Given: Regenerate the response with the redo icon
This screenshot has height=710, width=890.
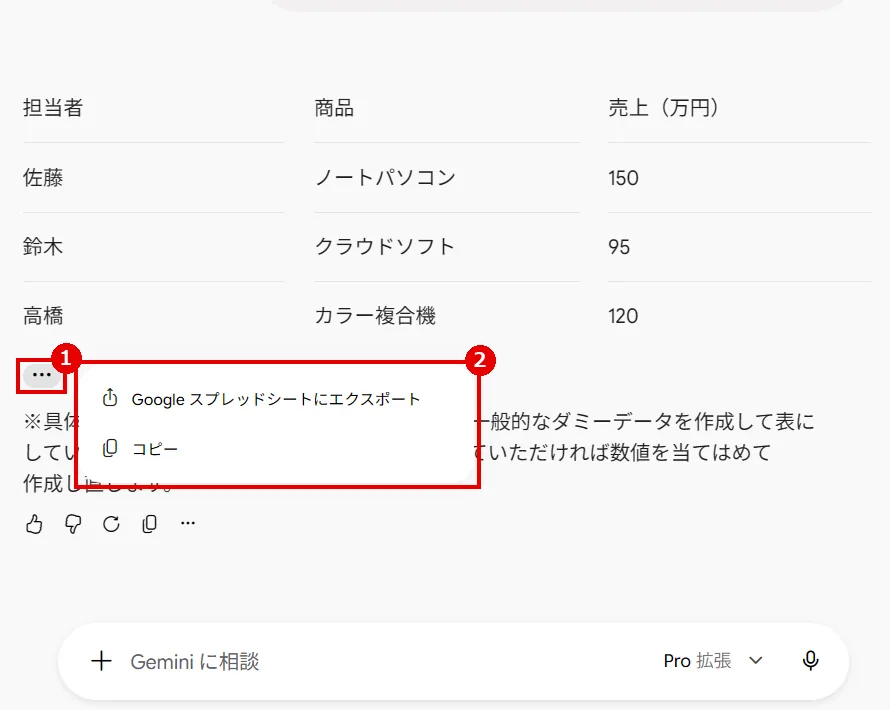Looking at the screenshot, I should [x=111, y=524].
